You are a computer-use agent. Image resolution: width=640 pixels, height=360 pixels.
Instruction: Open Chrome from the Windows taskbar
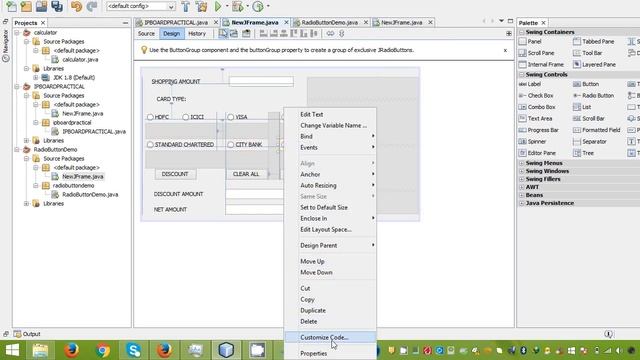[x=103, y=350]
